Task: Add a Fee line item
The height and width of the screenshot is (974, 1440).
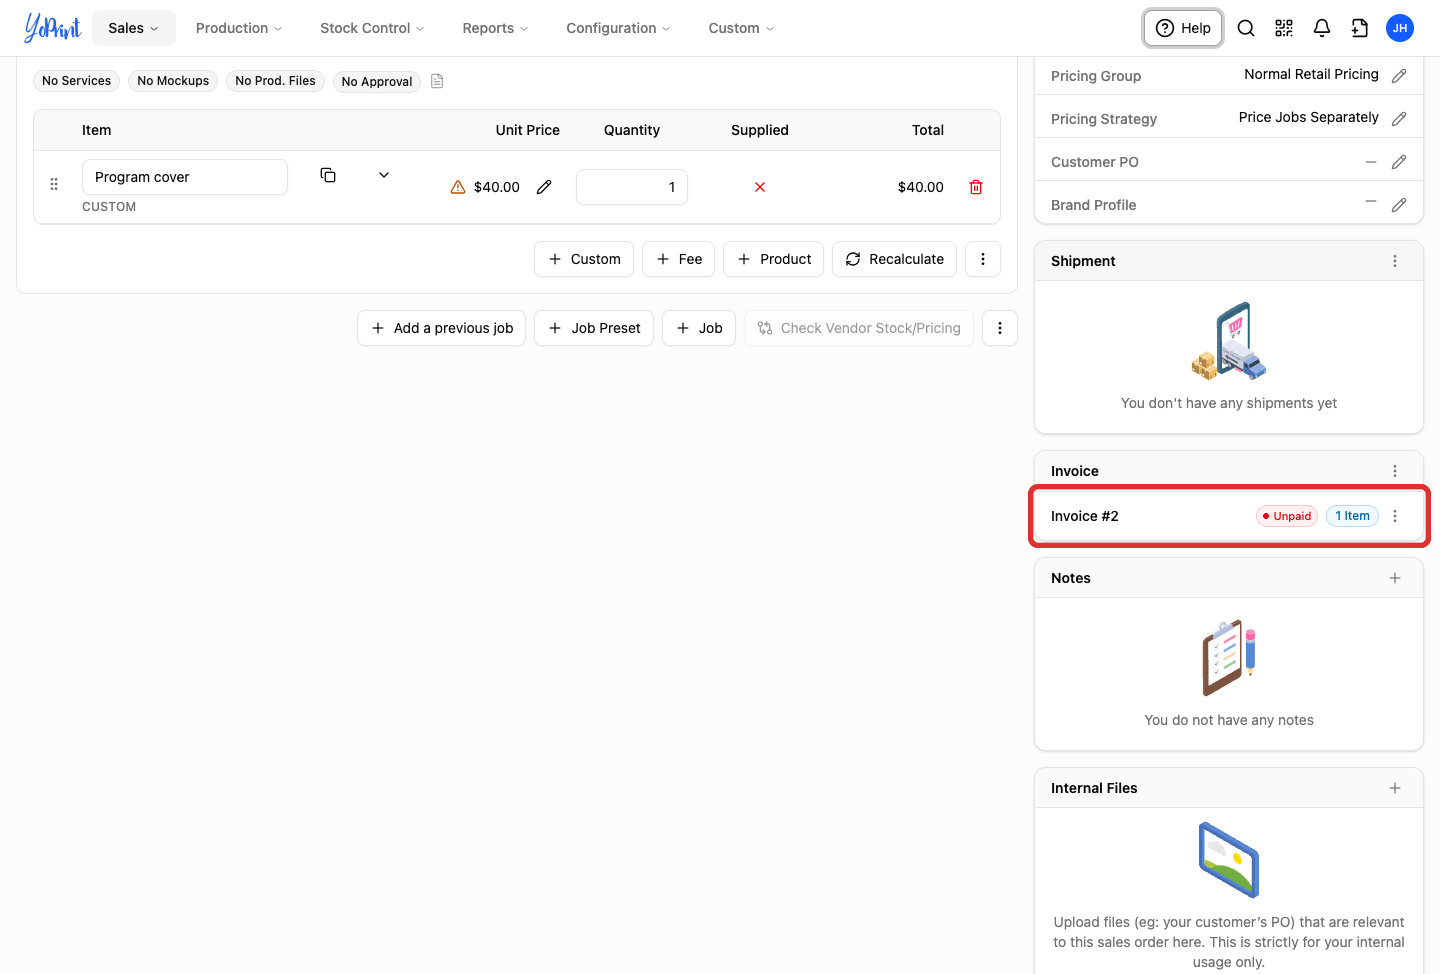Action: click(x=678, y=259)
